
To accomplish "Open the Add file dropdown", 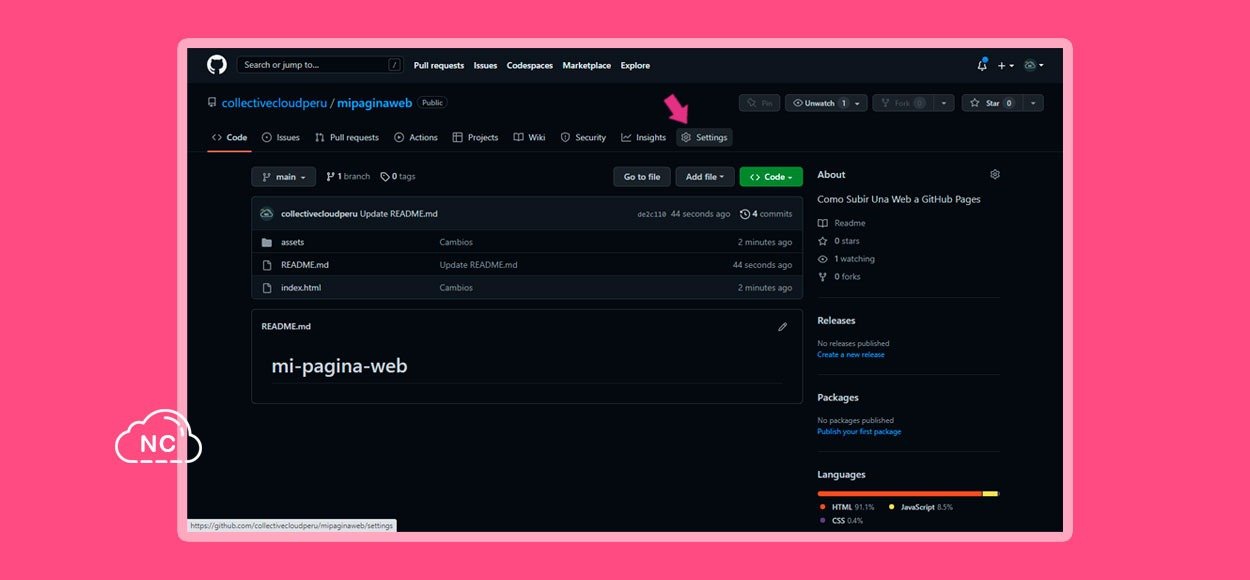I will (705, 177).
